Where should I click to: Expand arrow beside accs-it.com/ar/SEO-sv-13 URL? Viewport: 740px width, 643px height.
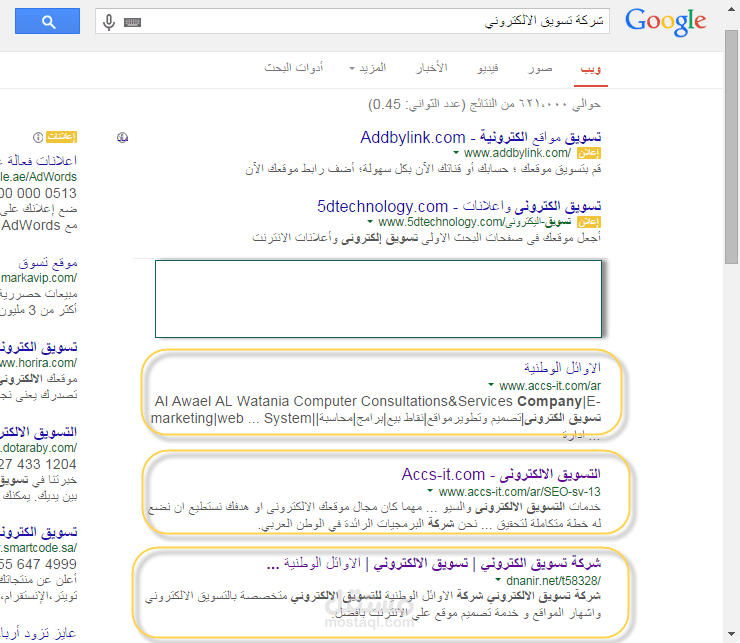(430, 491)
